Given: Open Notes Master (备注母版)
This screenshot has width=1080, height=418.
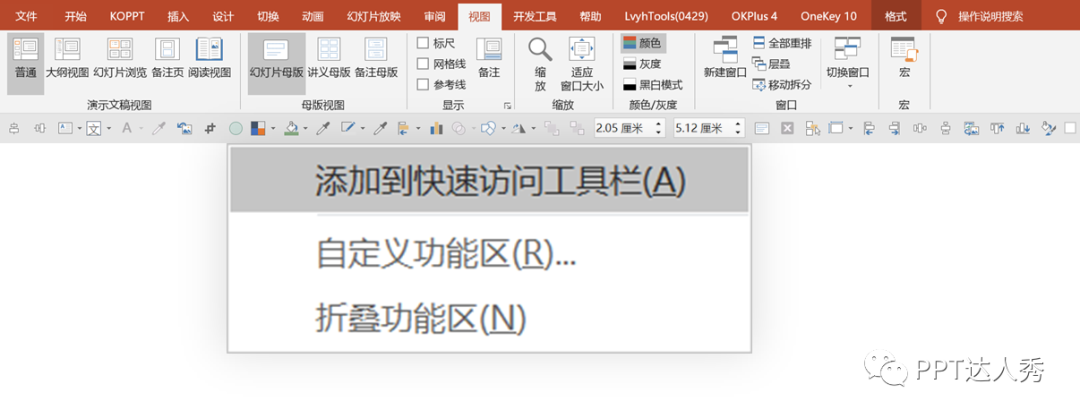Looking at the screenshot, I should 376,57.
